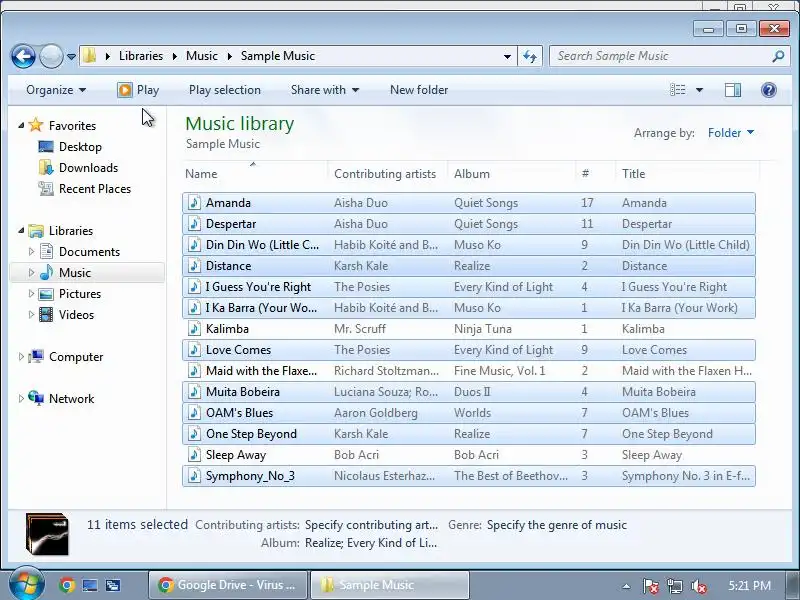Select the Despertar song name
This screenshot has width=800, height=600.
point(231,223)
